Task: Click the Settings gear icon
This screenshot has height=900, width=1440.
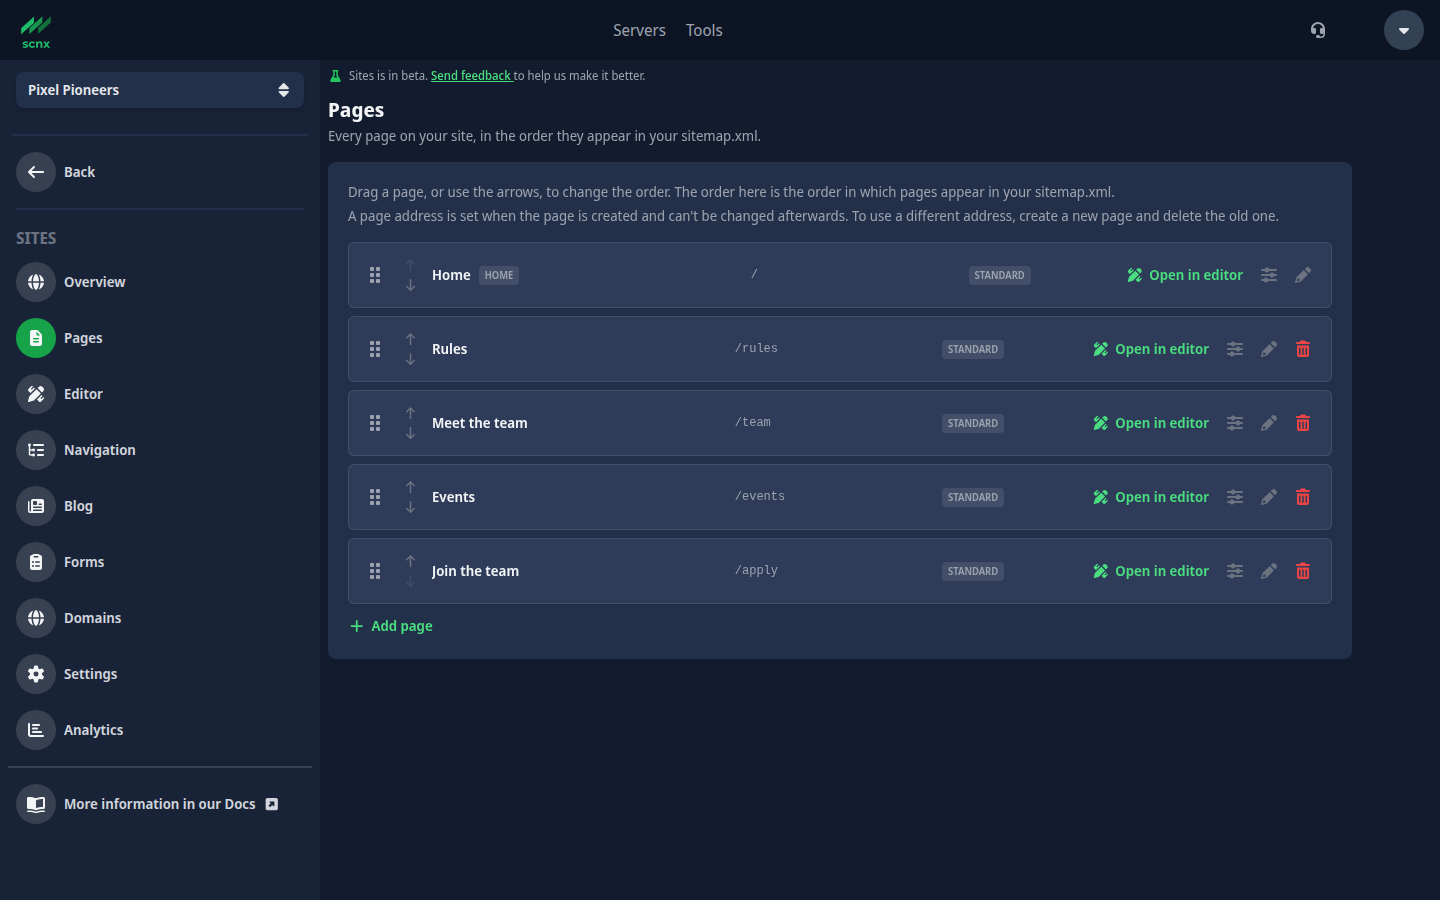Action: coord(36,674)
